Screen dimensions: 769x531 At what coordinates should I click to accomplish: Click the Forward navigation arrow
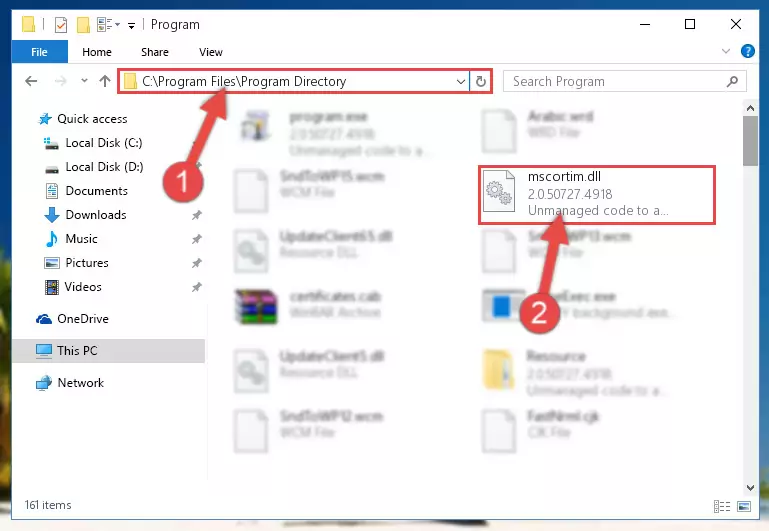(x=61, y=81)
